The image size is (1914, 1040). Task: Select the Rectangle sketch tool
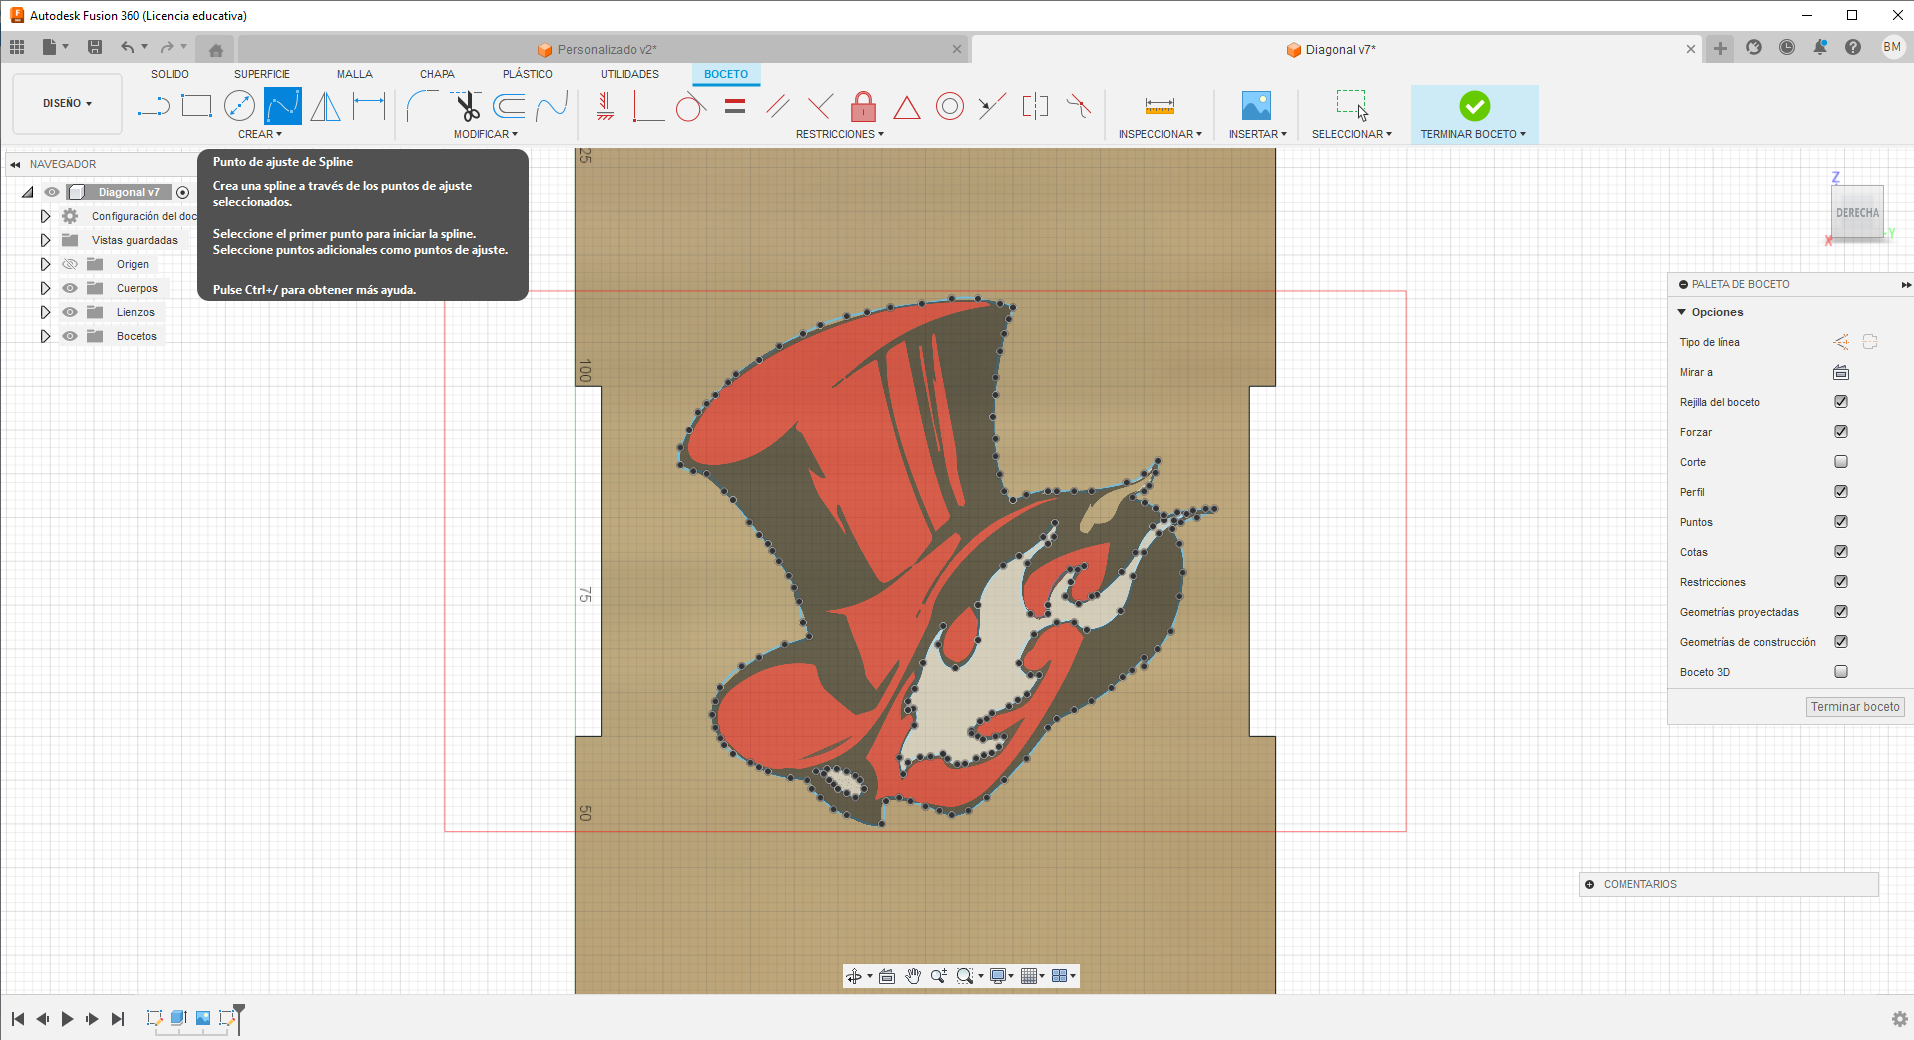pyautogui.click(x=196, y=106)
